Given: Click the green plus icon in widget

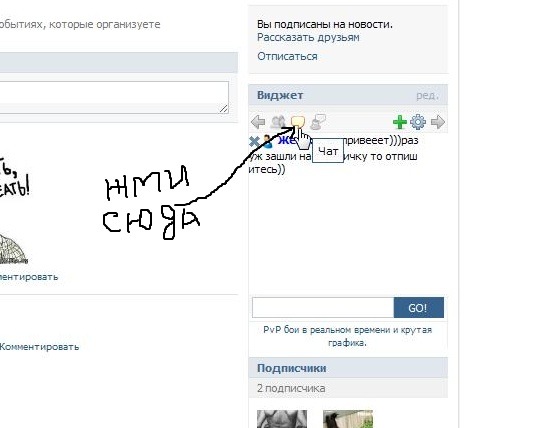Looking at the screenshot, I should 400,122.
